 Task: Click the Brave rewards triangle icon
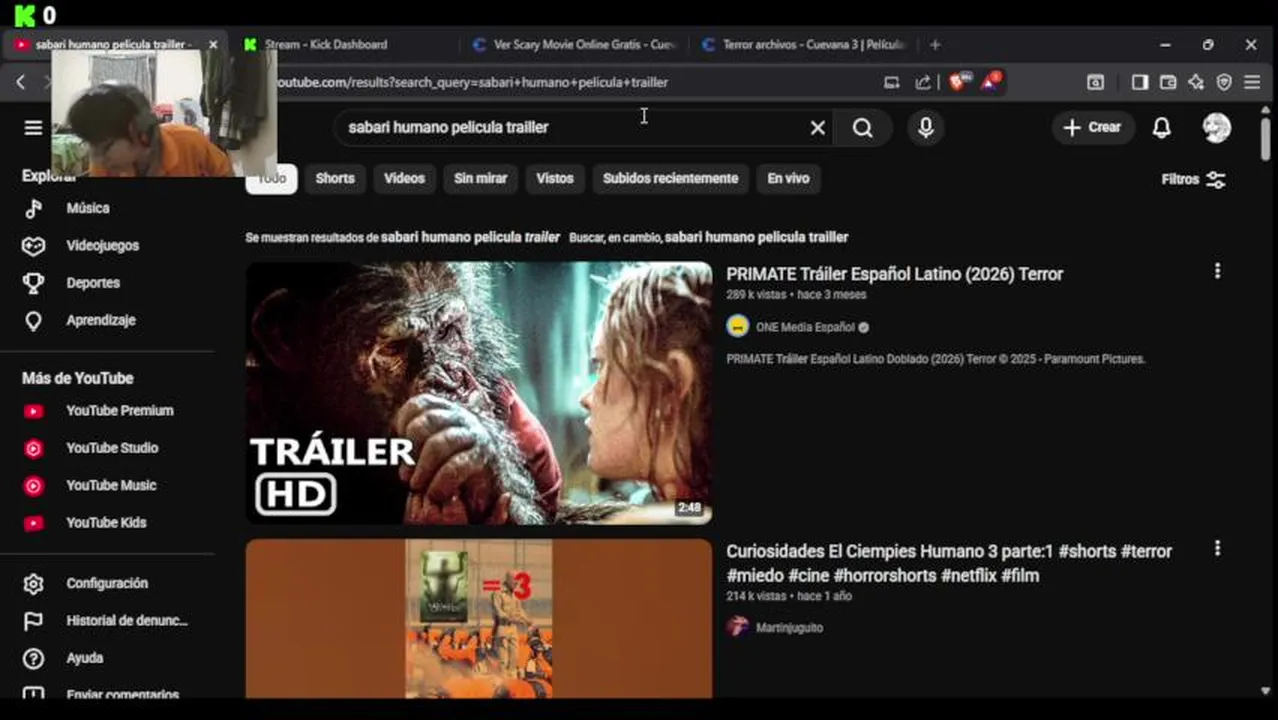[x=990, y=81]
